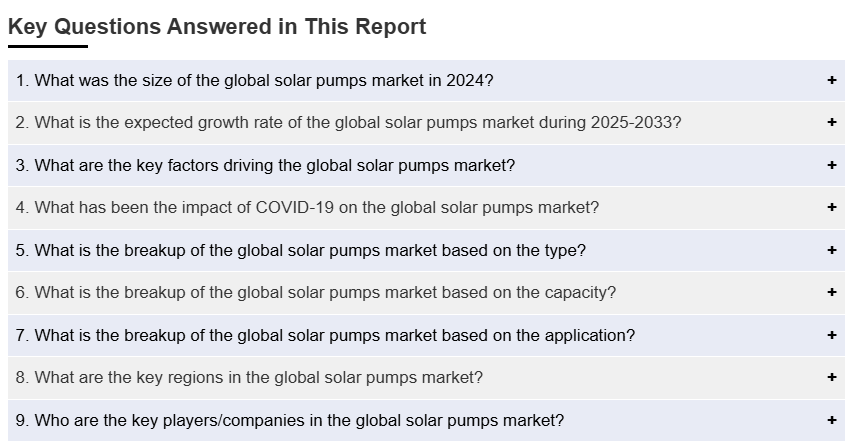Click plus icon beside expected growth rate question
850x448 pixels.
pyautogui.click(x=831, y=123)
